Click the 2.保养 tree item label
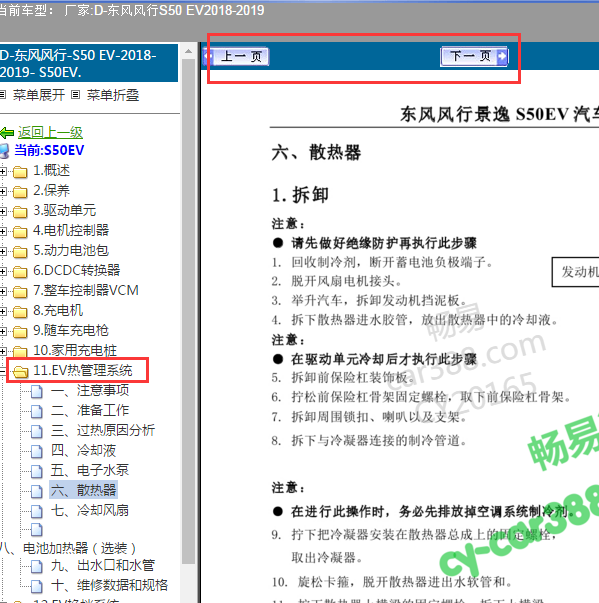 (x=52, y=190)
